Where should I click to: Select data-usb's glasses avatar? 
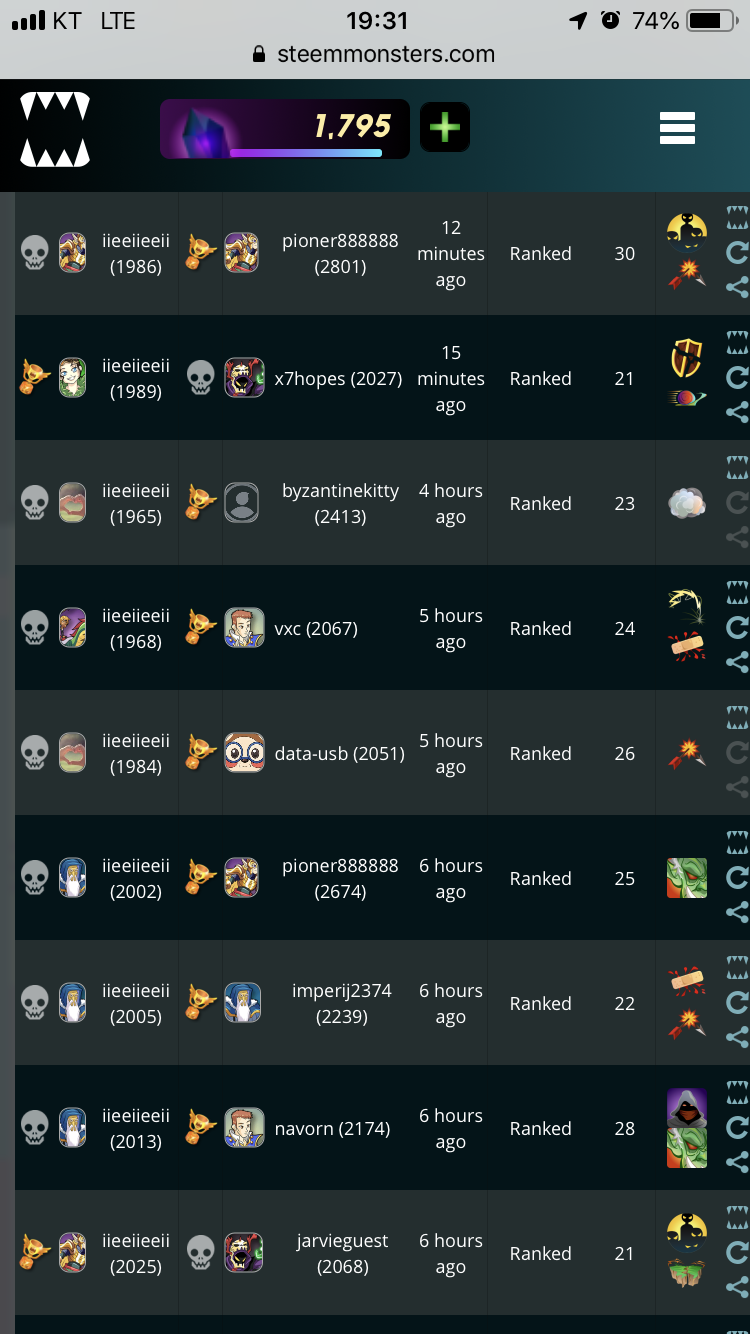coord(244,753)
